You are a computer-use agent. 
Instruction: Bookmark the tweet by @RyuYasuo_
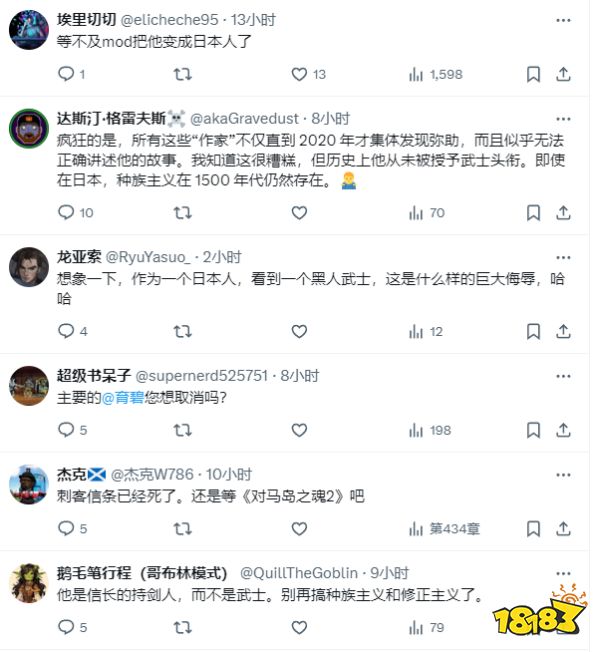[533, 332]
